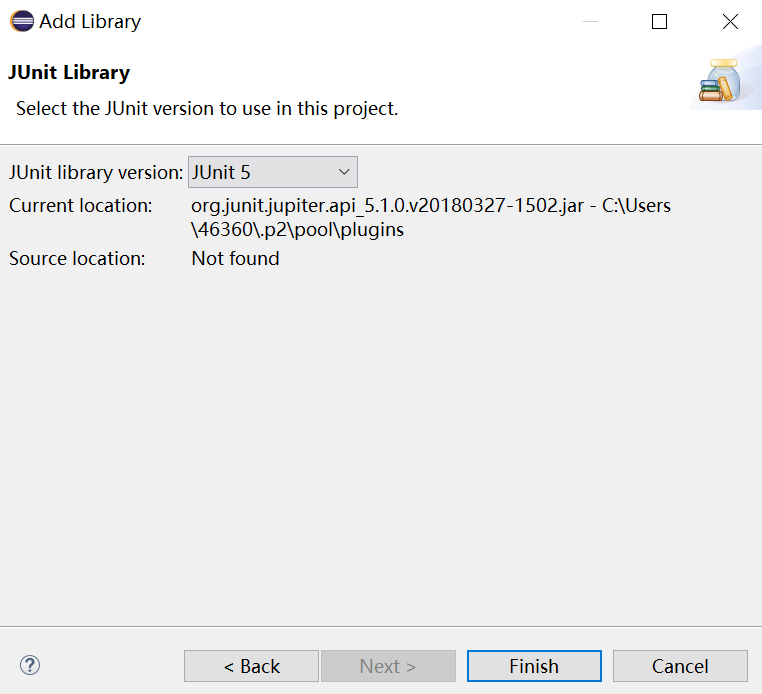This screenshot has width=762, height=694.
Task: Close the Add Library dialog
Action: [x=730, y=21]
